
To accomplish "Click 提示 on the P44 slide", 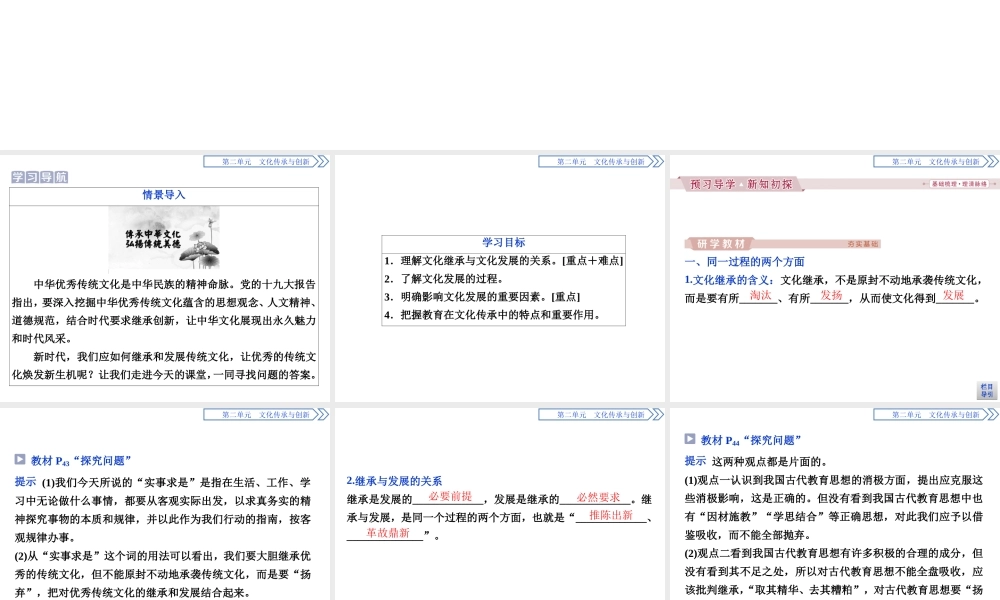I will 695,461.
